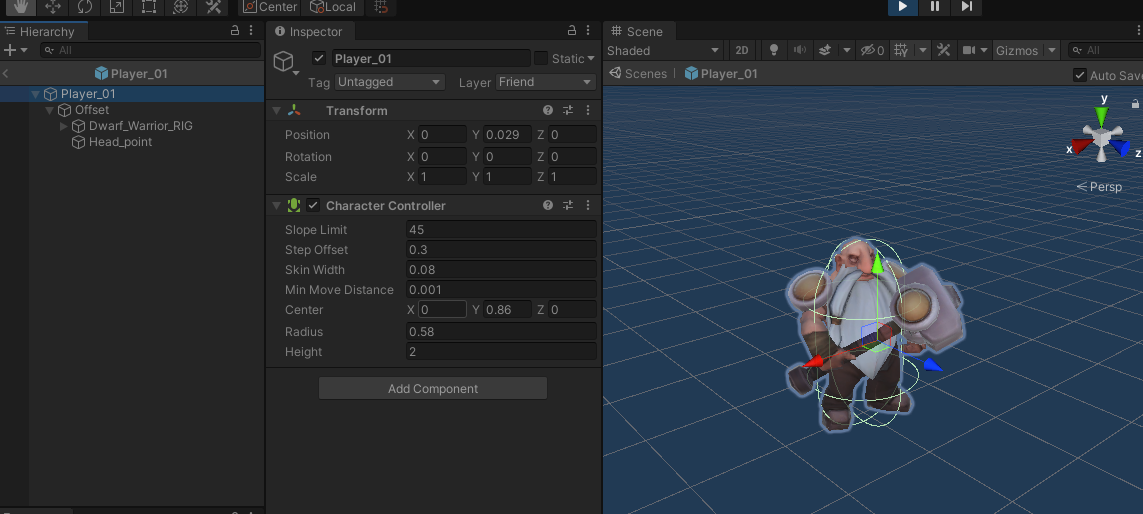Viewport: 1143px width, 514px height.
Task: Select the Hand tool
Action: 20,7
